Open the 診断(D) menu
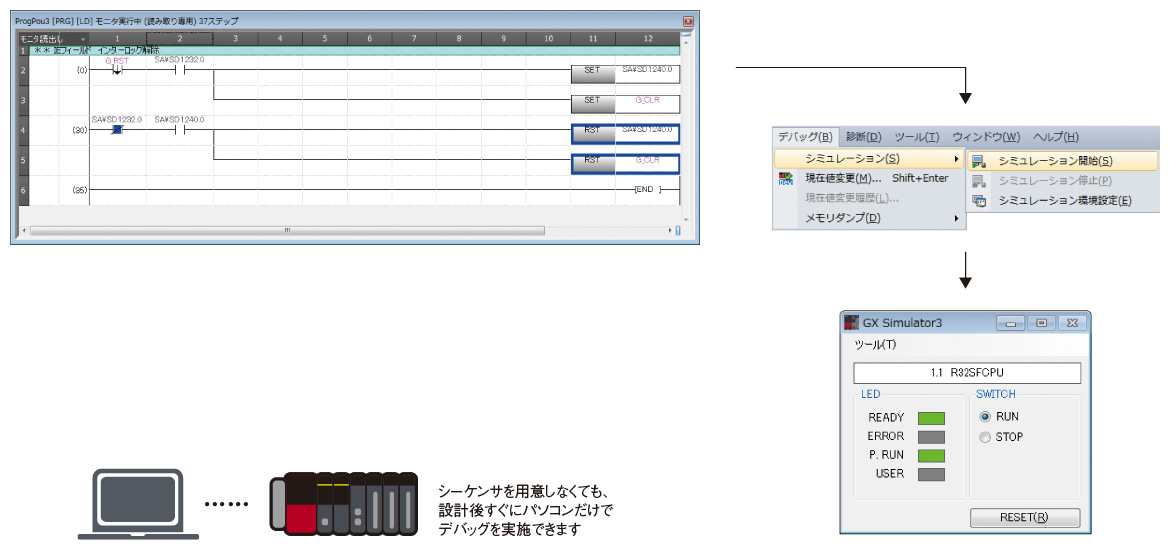The height and width of the screenshot is (548, 1170). 863,137
